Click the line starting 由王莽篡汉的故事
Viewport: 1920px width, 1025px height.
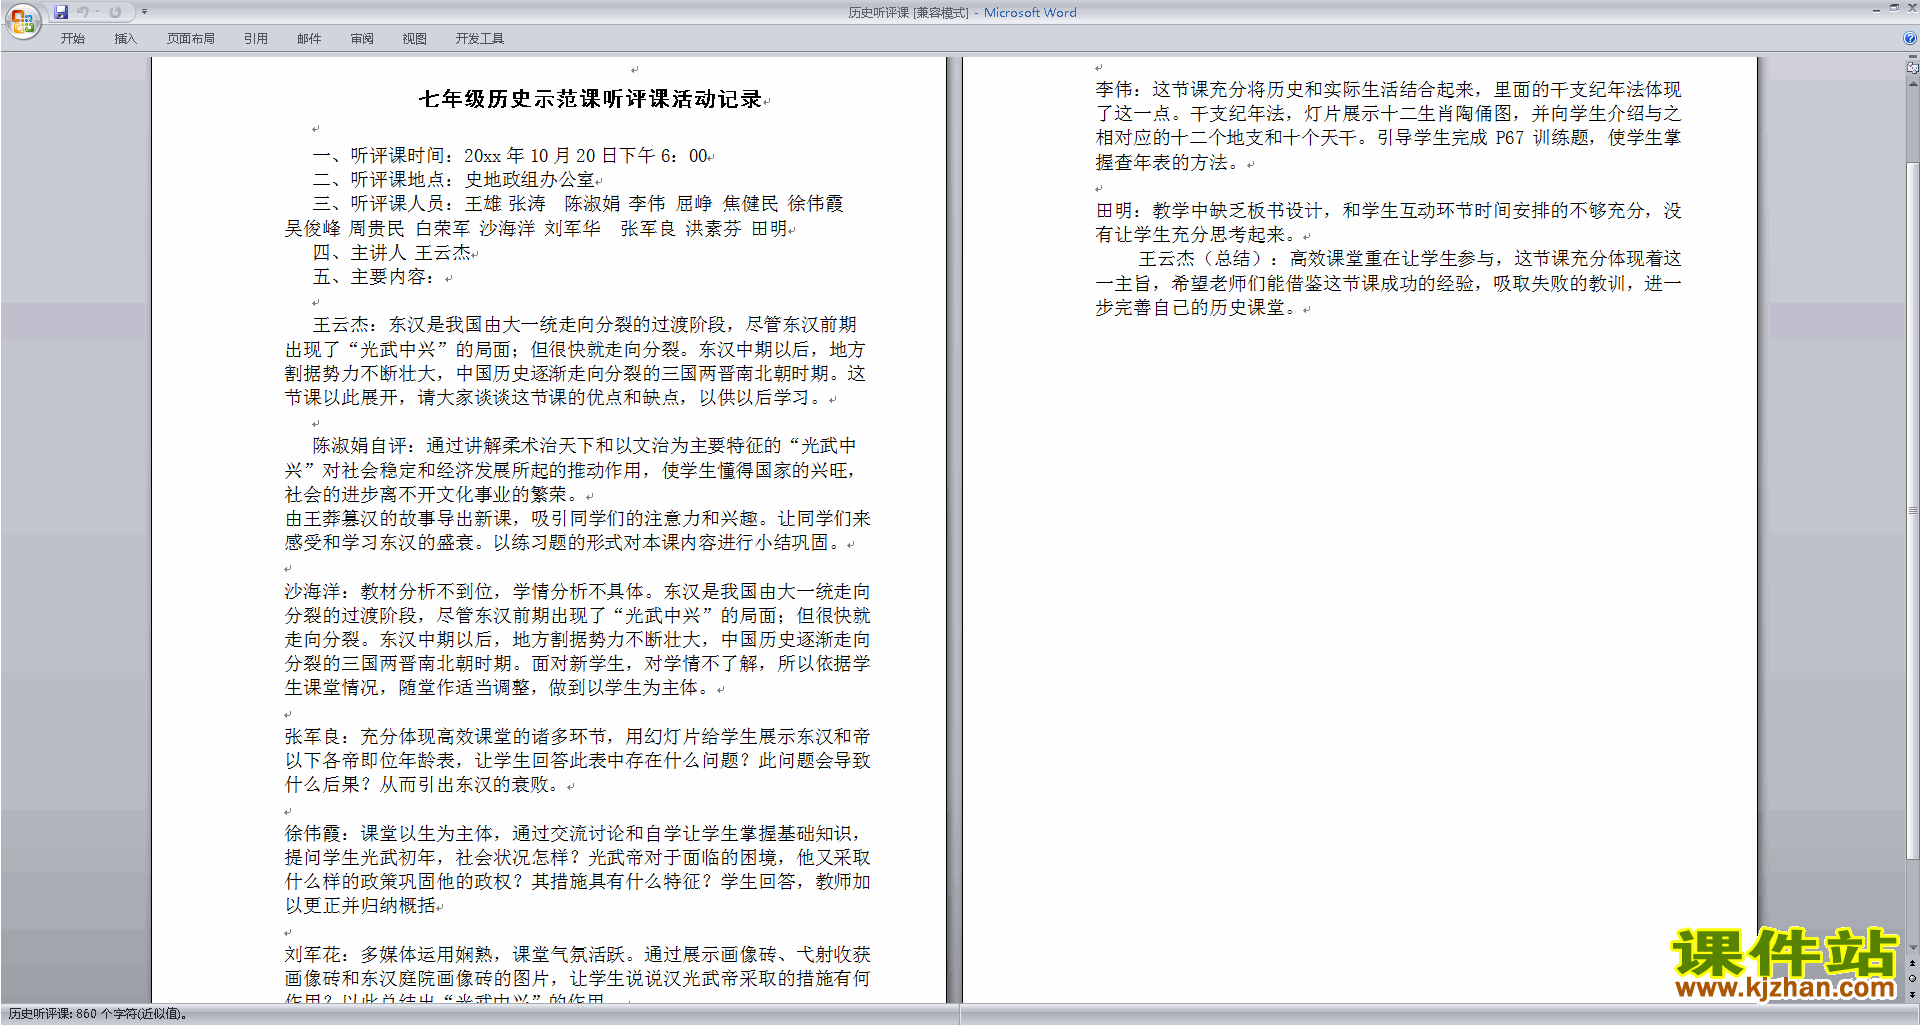(x=577, y=530)
